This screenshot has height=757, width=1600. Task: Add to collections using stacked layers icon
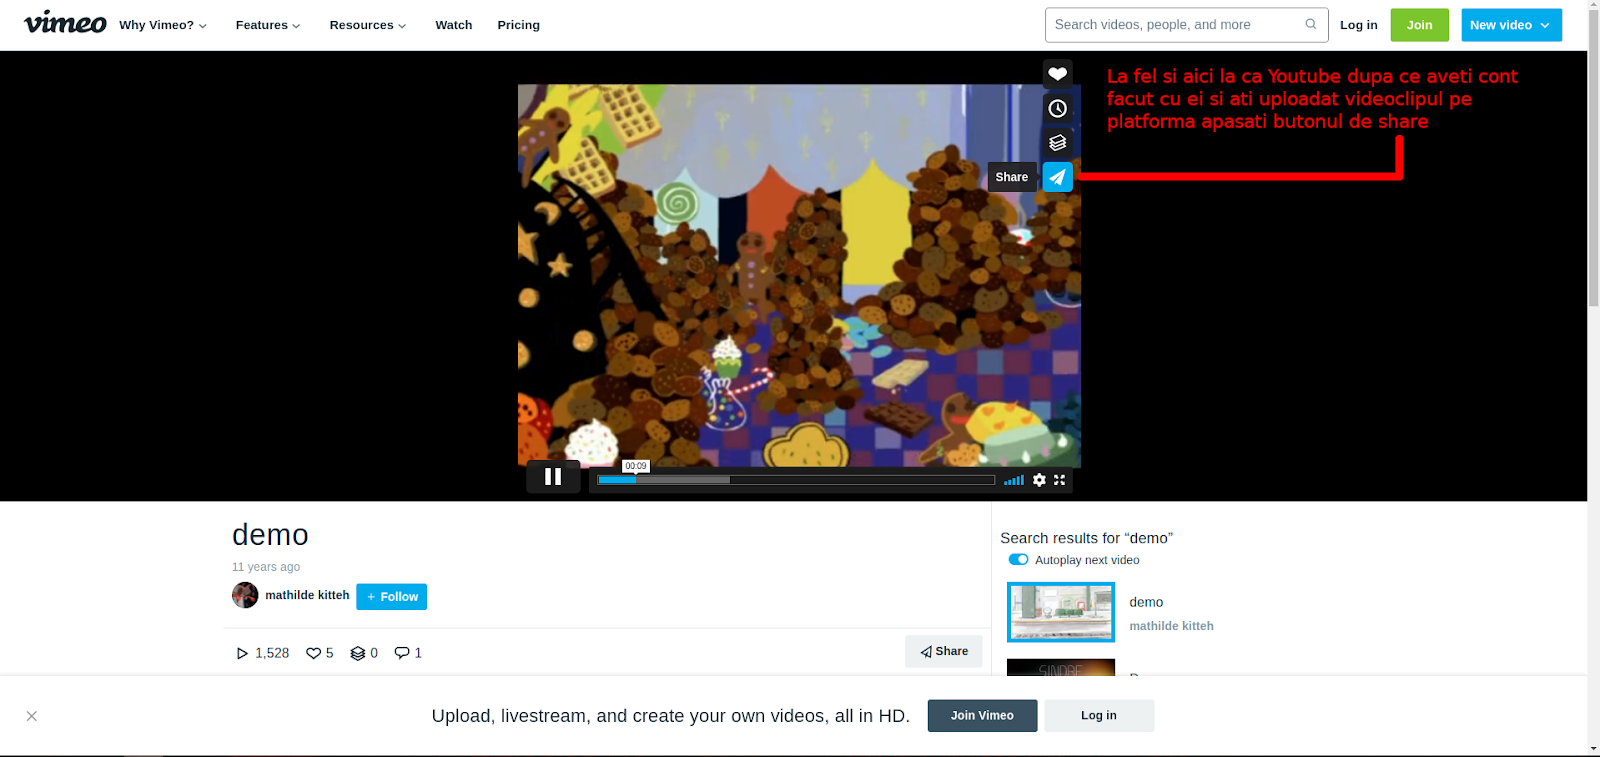pos(1058,142)
